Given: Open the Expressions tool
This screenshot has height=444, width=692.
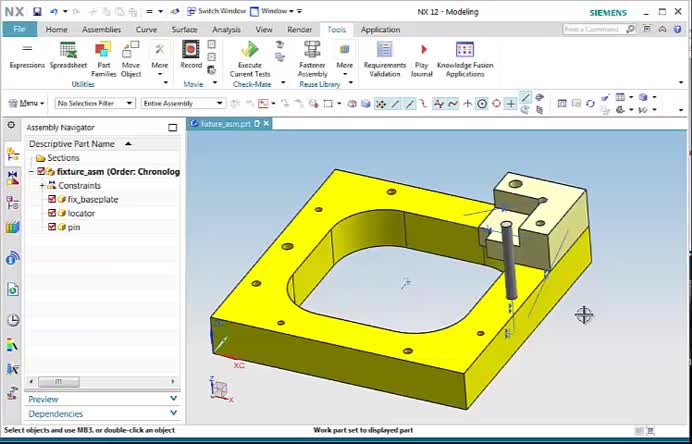Looking at the screenshot, I should [27, 55].
